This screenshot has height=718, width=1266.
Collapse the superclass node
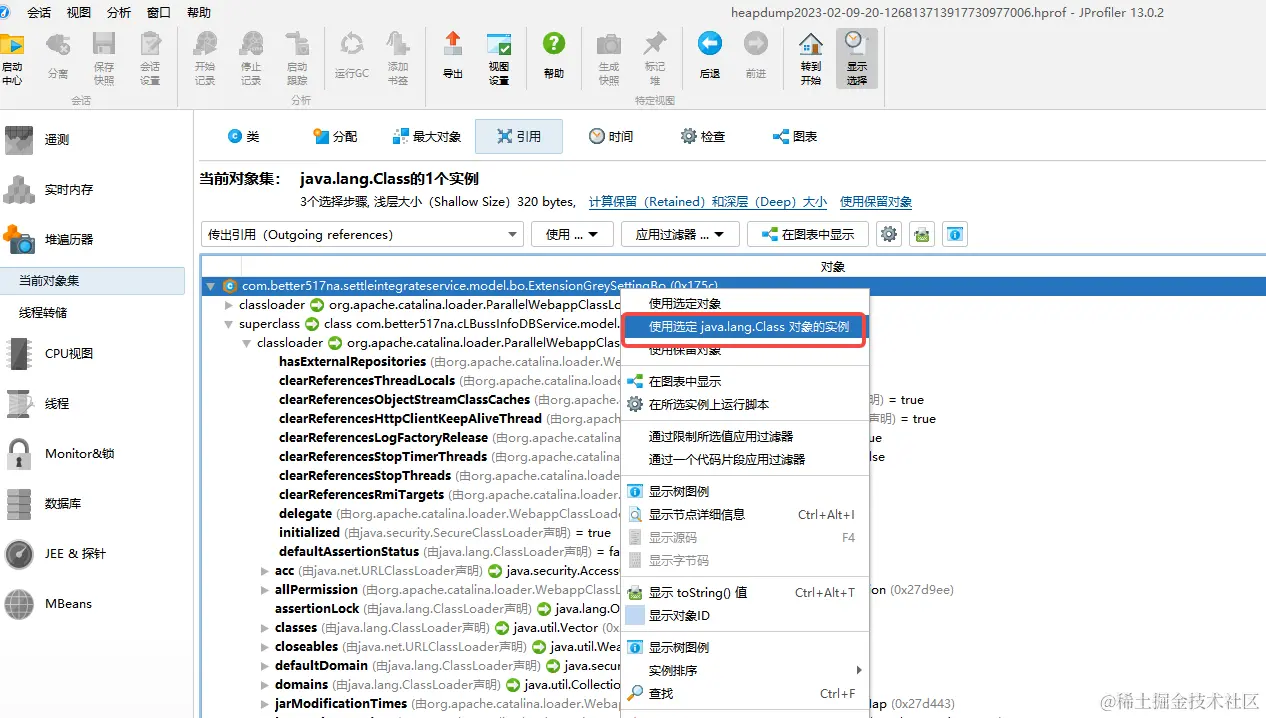click(x=229, y=324)
